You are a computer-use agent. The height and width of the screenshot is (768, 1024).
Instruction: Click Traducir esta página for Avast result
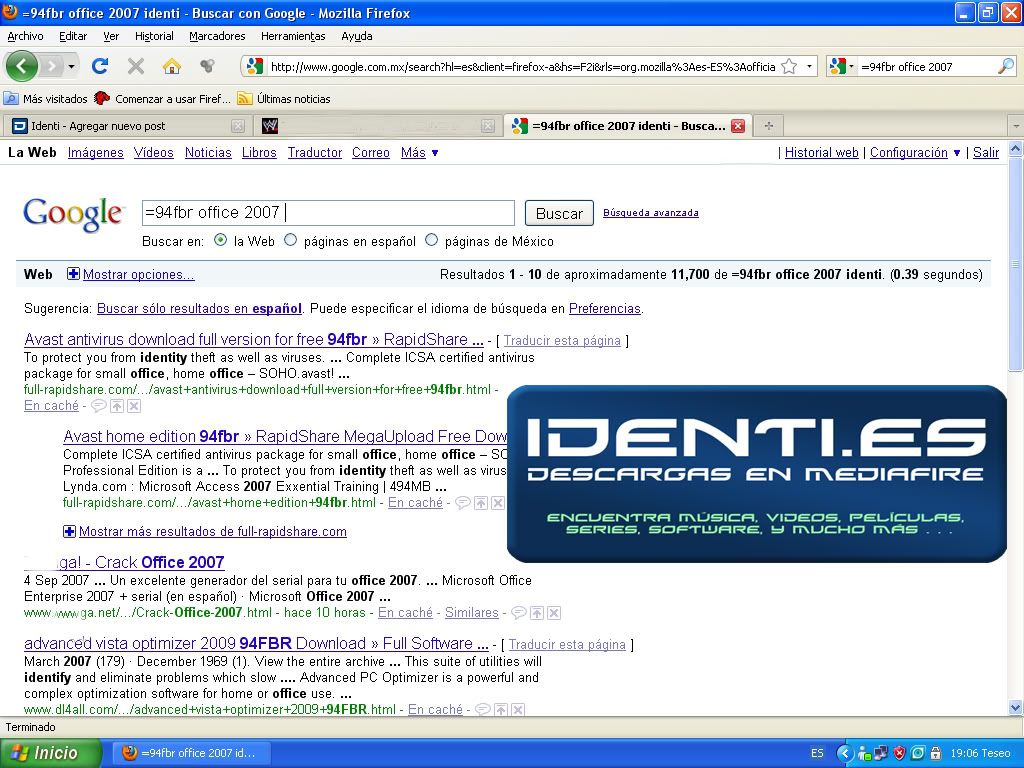562,340
